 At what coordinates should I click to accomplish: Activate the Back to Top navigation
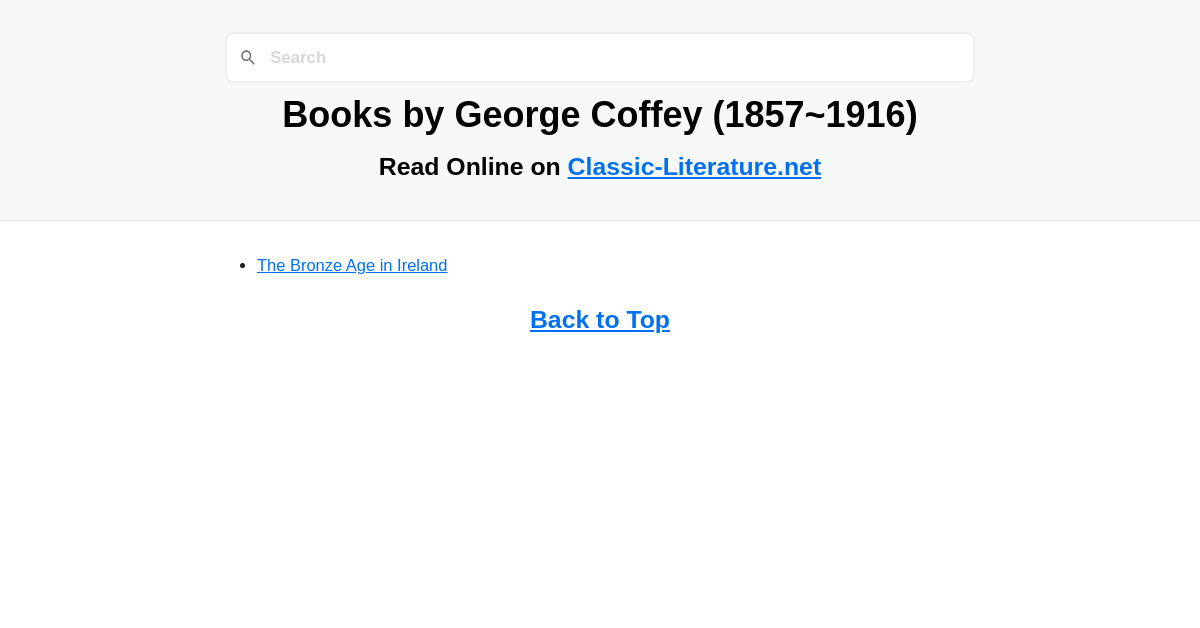[x=600, y=319]
